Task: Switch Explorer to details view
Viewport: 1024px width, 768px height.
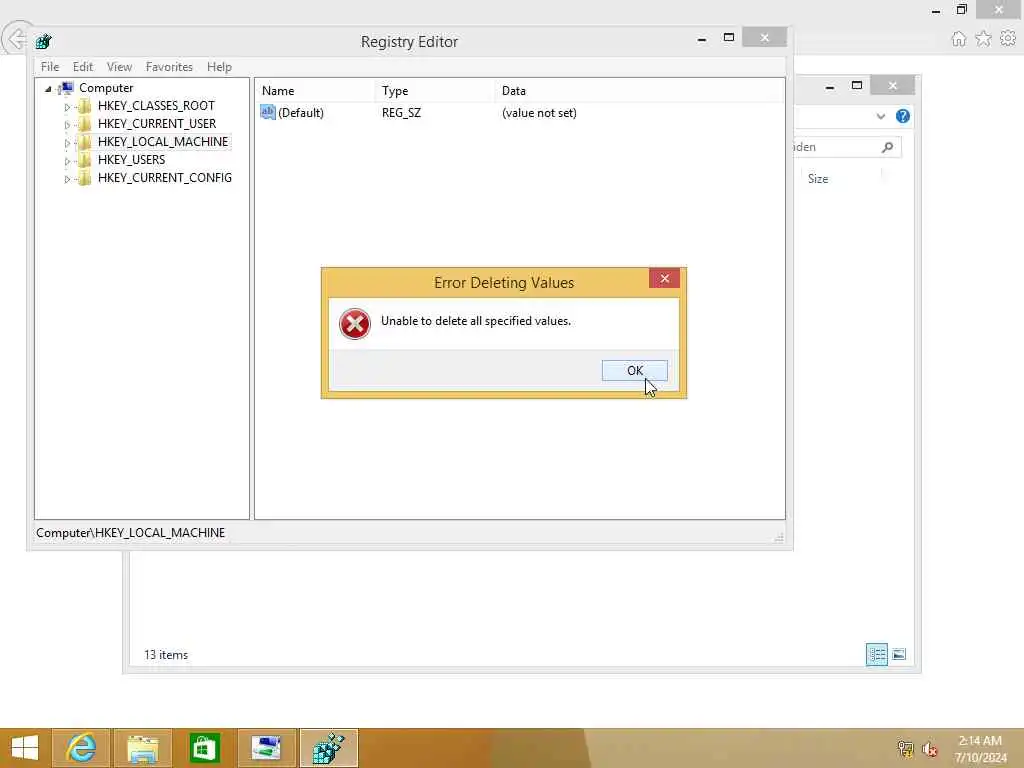Action: pos(876,654)
